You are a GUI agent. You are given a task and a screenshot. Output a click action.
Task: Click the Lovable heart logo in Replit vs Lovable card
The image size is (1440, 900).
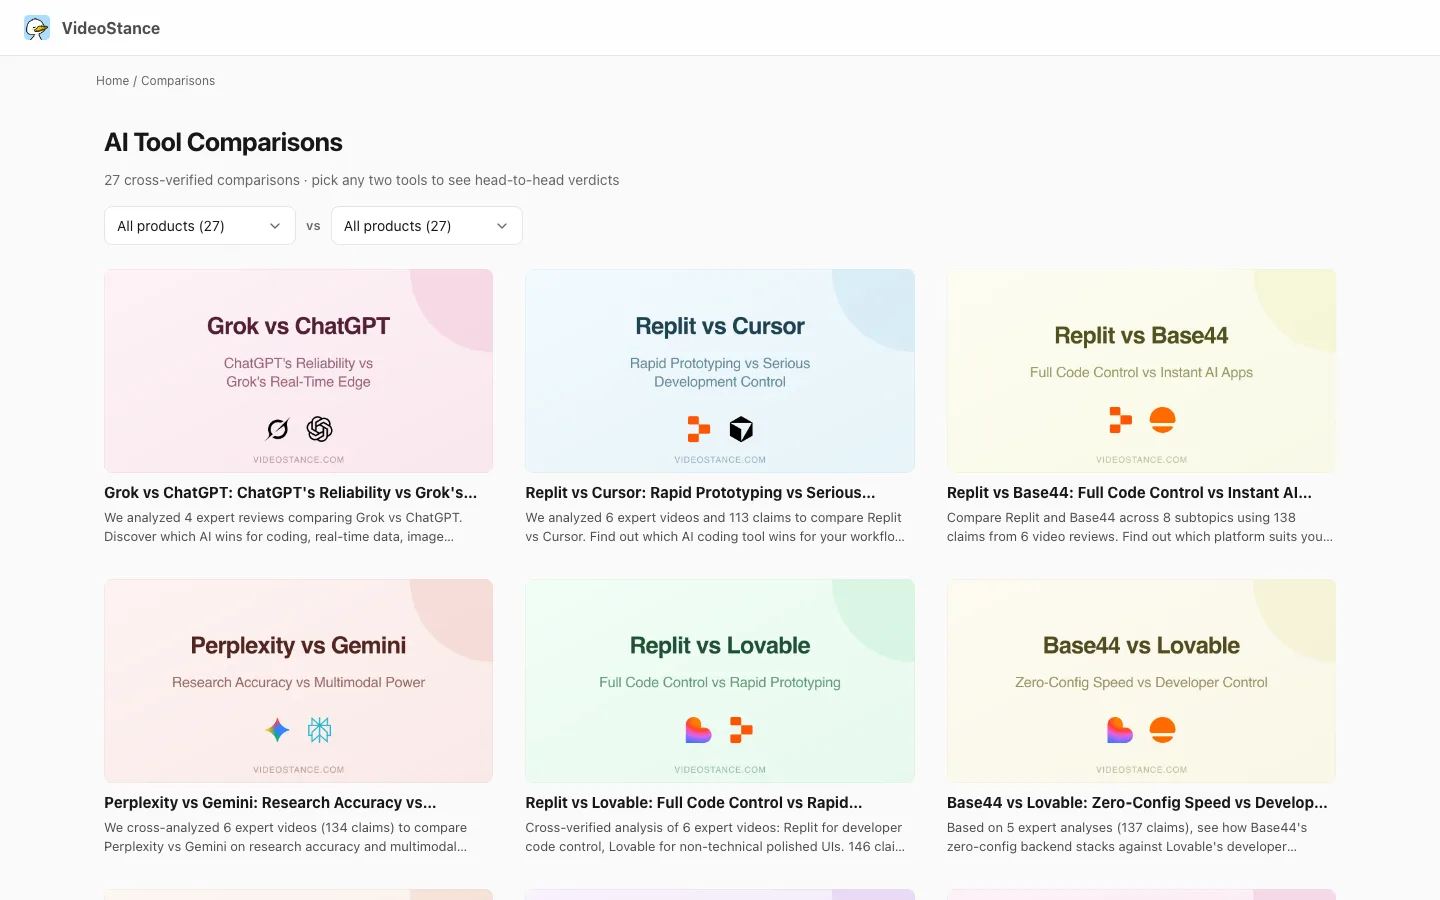pos(699,730)
